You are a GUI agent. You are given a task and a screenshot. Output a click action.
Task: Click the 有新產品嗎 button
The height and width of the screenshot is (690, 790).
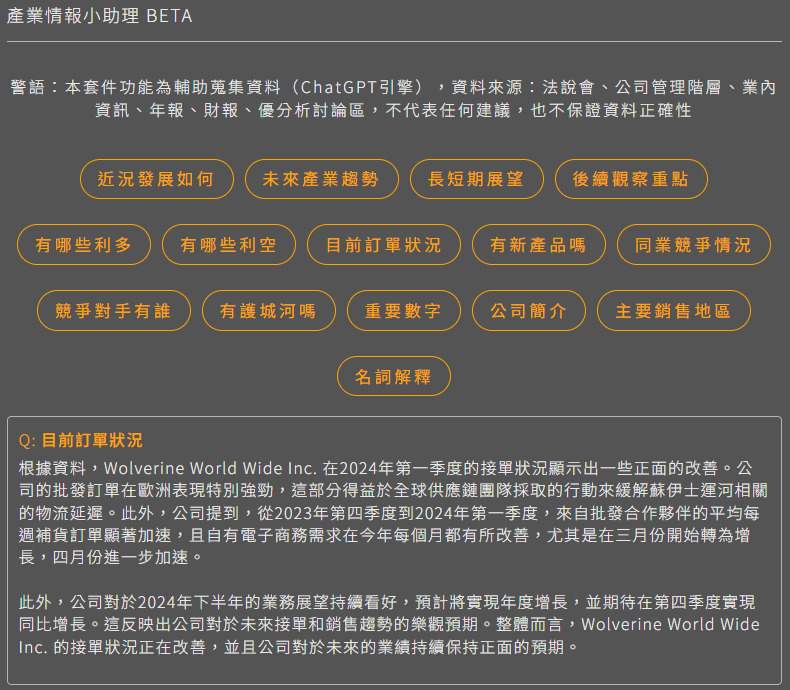(539, 245)
